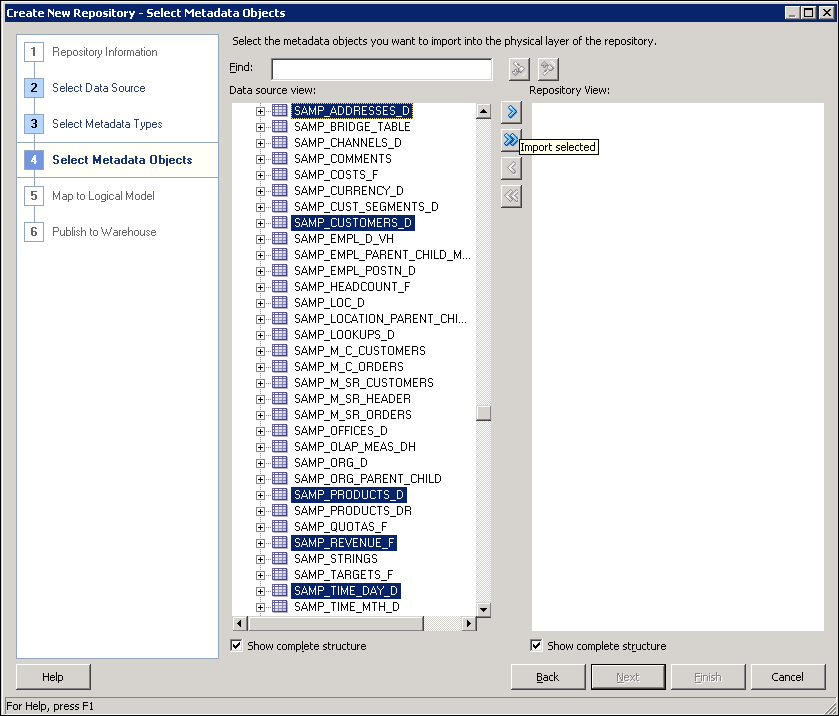
Task: Click the table icon of SAMP_COSTS_F
Action: click(279, 174)
